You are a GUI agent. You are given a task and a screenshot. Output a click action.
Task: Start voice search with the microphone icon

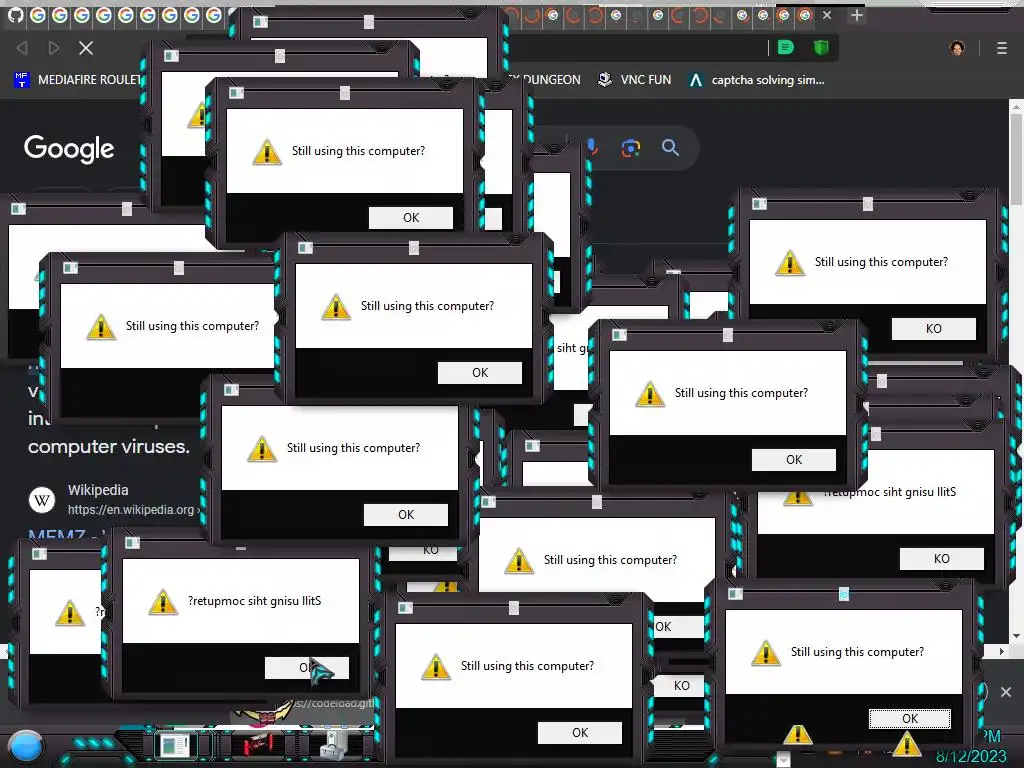point(592,147)
